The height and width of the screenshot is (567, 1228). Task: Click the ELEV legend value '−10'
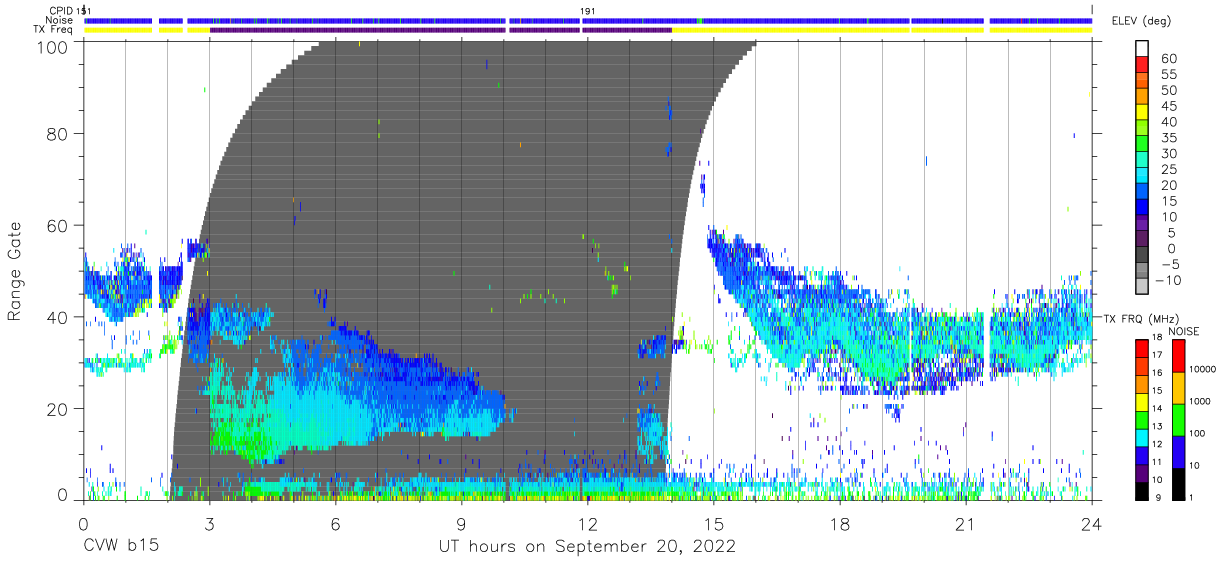pyautogui.click(x=1170, y=280)
